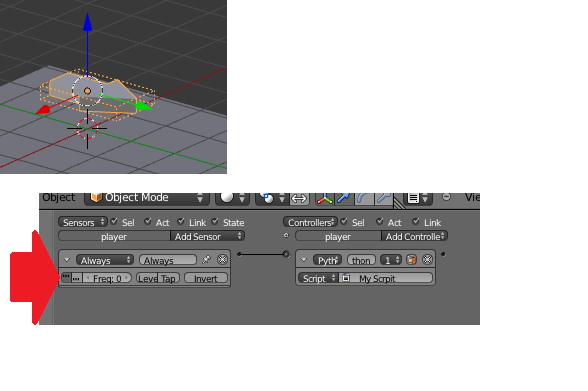Toggle the Invert button
The image size is (588, 391).
pos(206,278)
